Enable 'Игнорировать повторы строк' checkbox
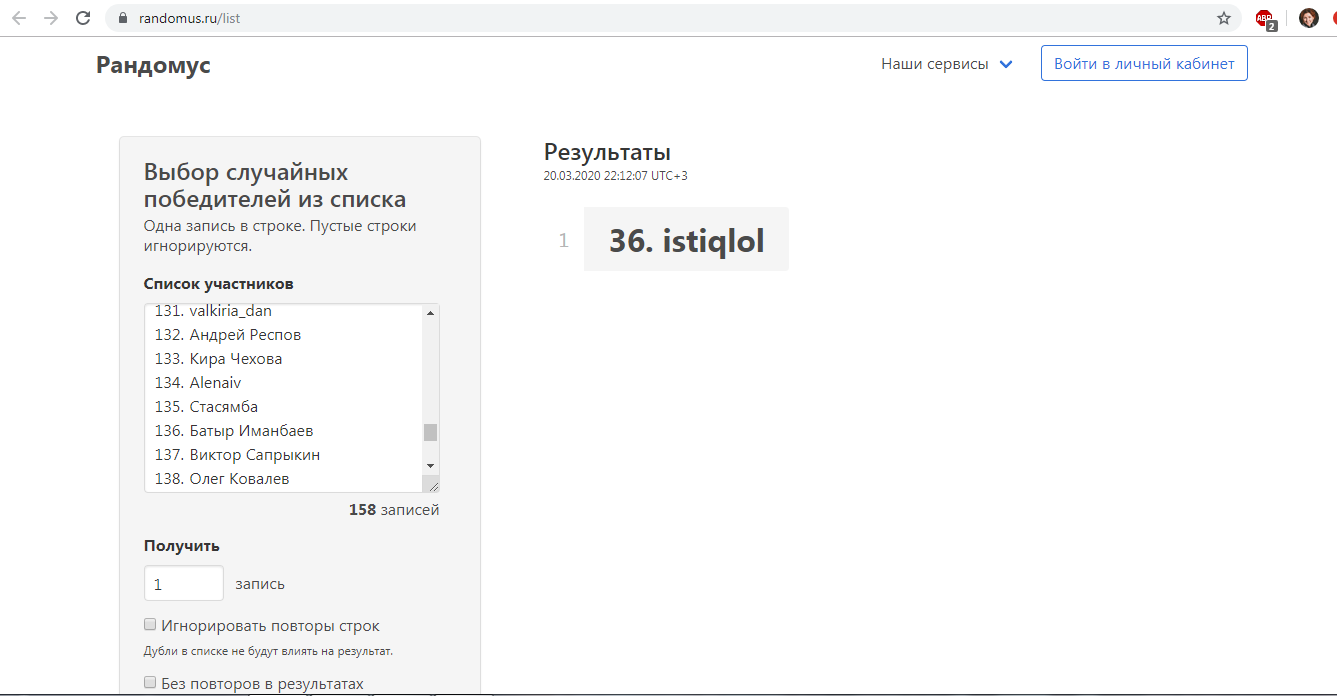The image size is (1337, 696). (150, 625)
